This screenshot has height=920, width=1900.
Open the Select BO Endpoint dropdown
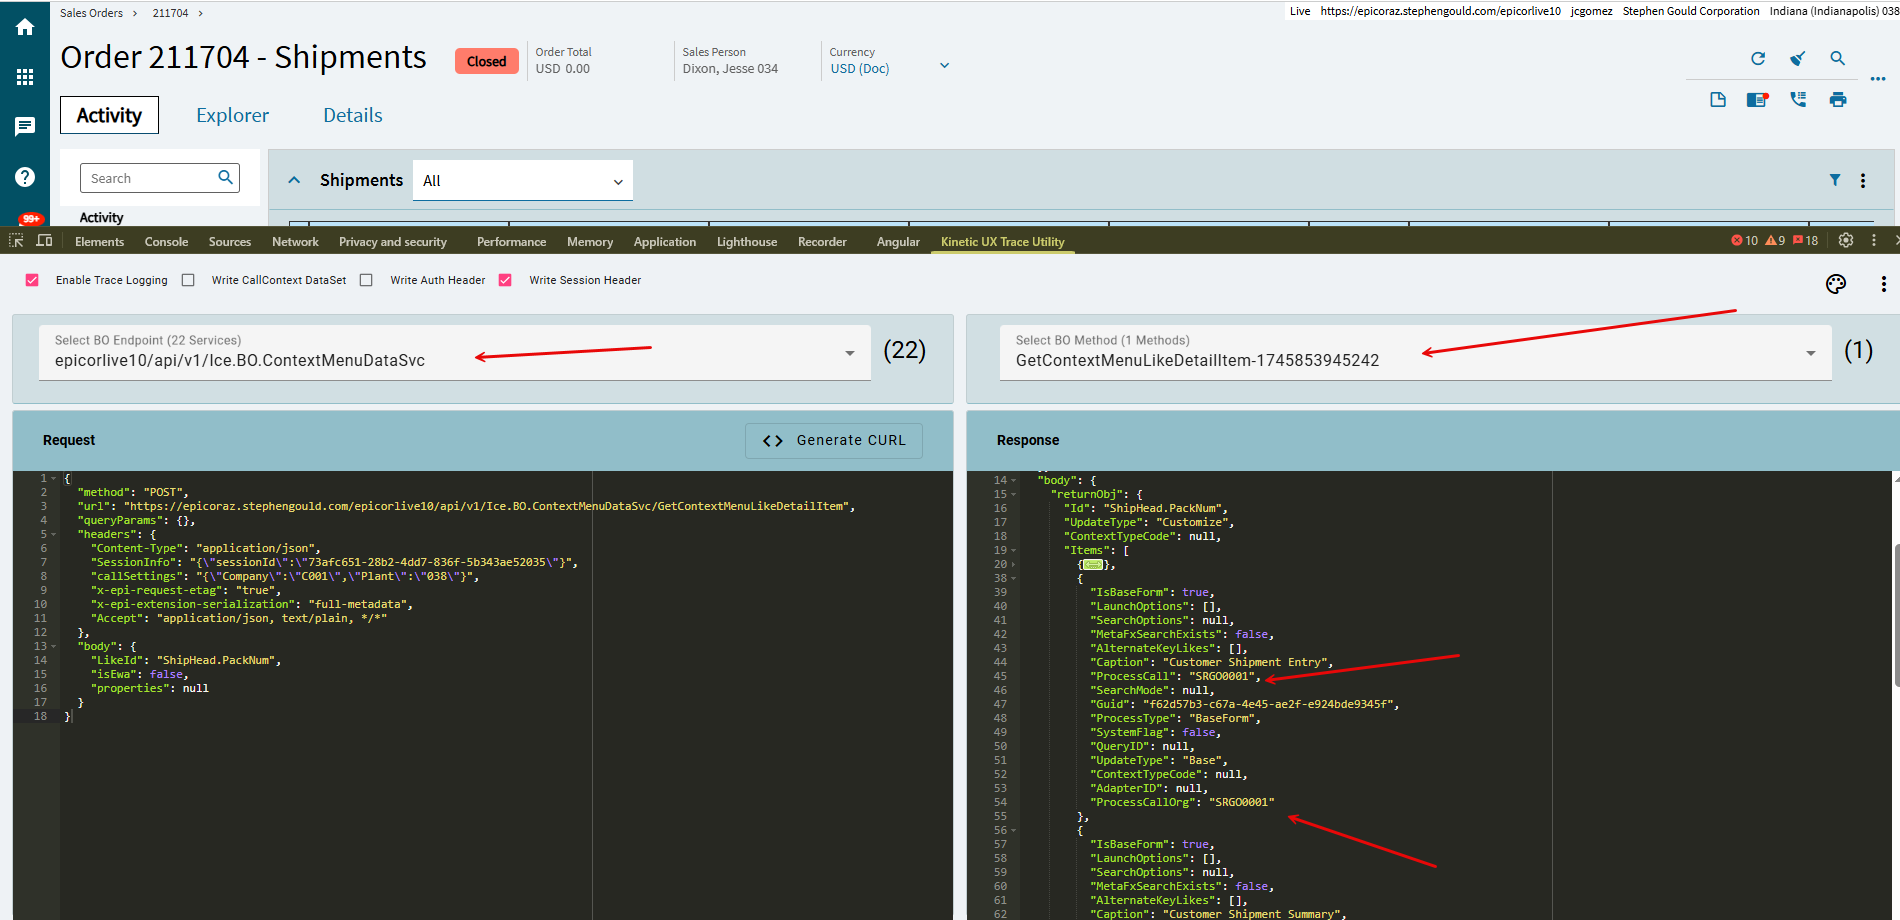[455, 352]
